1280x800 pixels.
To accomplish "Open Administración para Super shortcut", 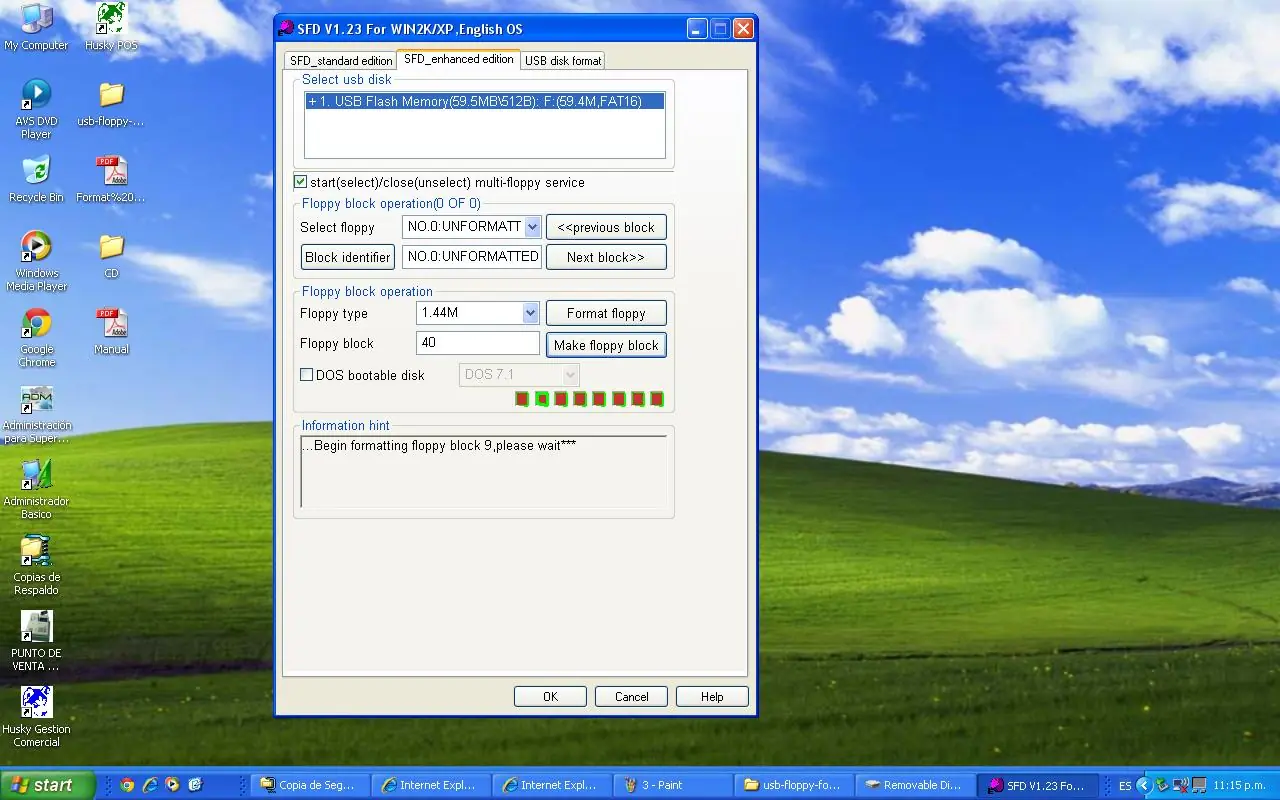I will [x=36, y=413].
